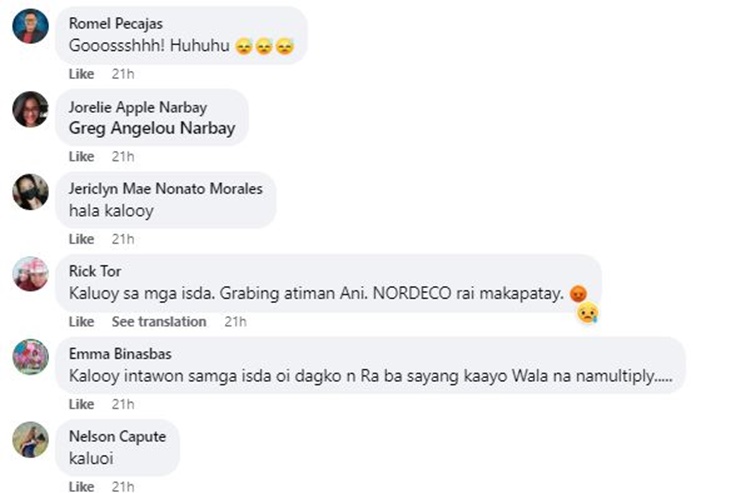Open Nelson Capute name link
Screen dimensions: 750x493
[117, 436]
